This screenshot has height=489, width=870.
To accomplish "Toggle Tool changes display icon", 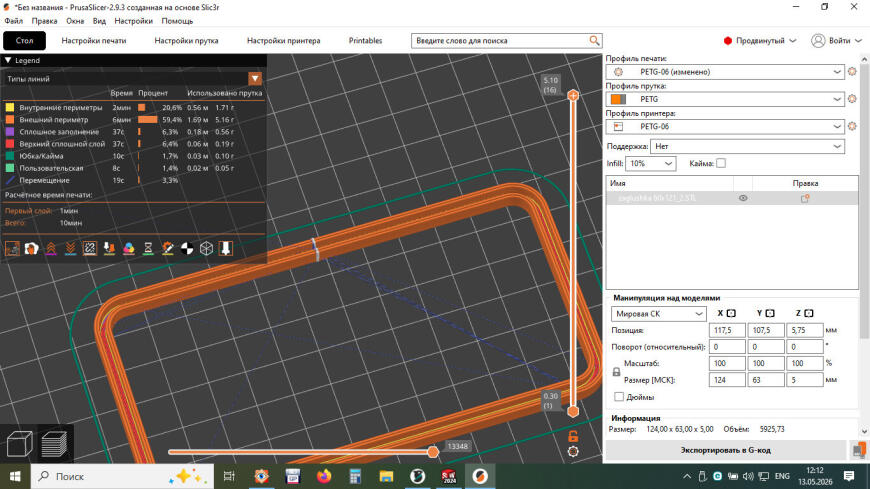I will 109,249.
